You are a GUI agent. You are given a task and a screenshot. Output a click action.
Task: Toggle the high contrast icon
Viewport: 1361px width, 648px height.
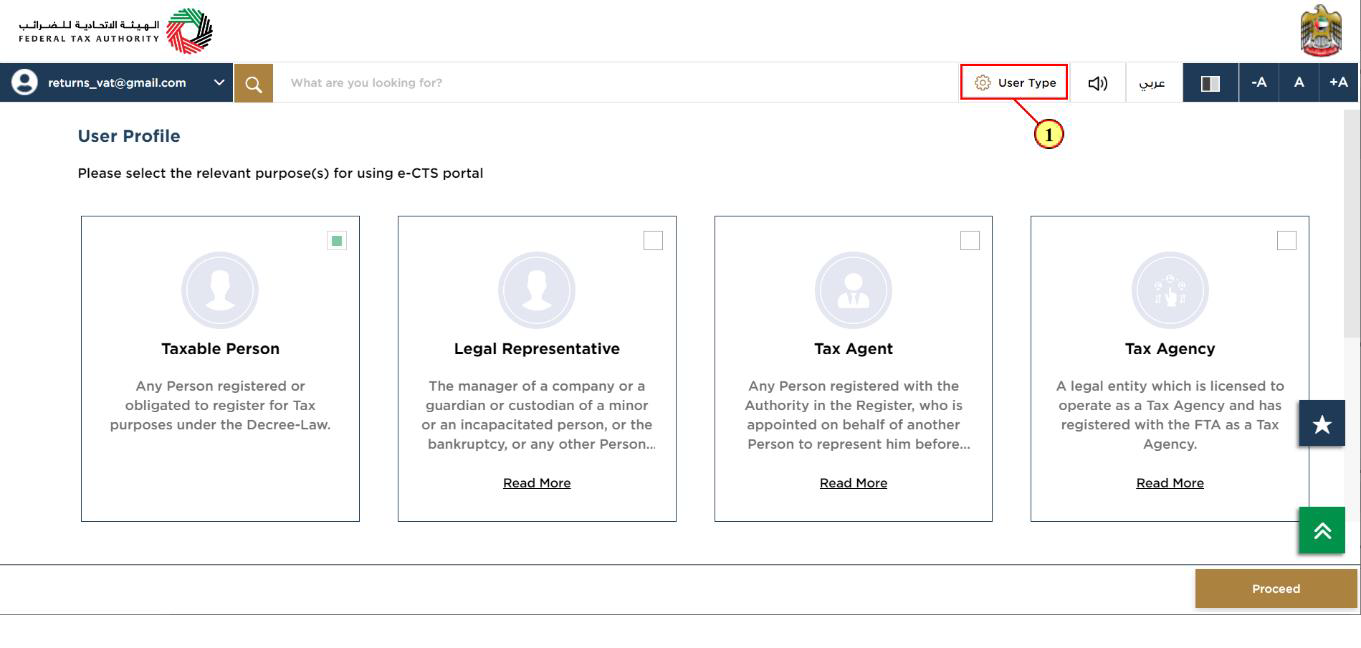(x=1210, y=83)
